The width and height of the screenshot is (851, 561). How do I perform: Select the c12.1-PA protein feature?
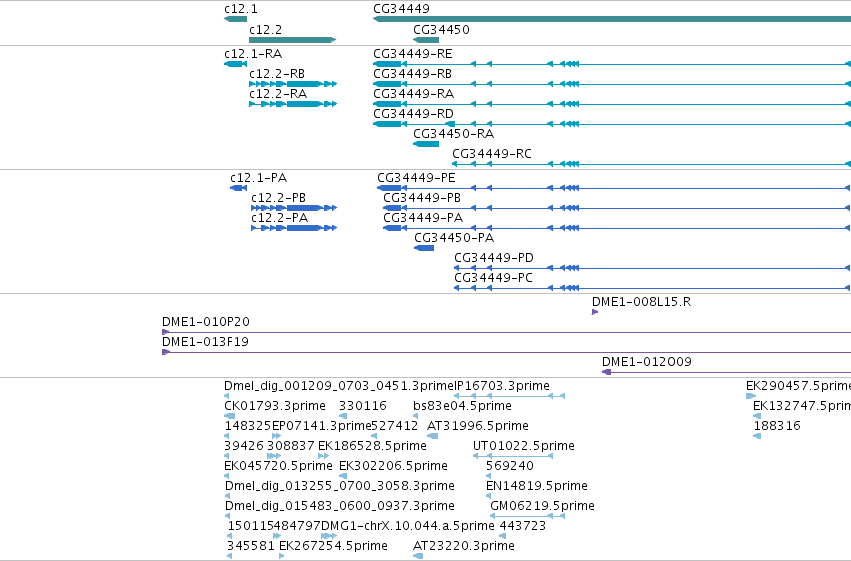tap(238, 188)
